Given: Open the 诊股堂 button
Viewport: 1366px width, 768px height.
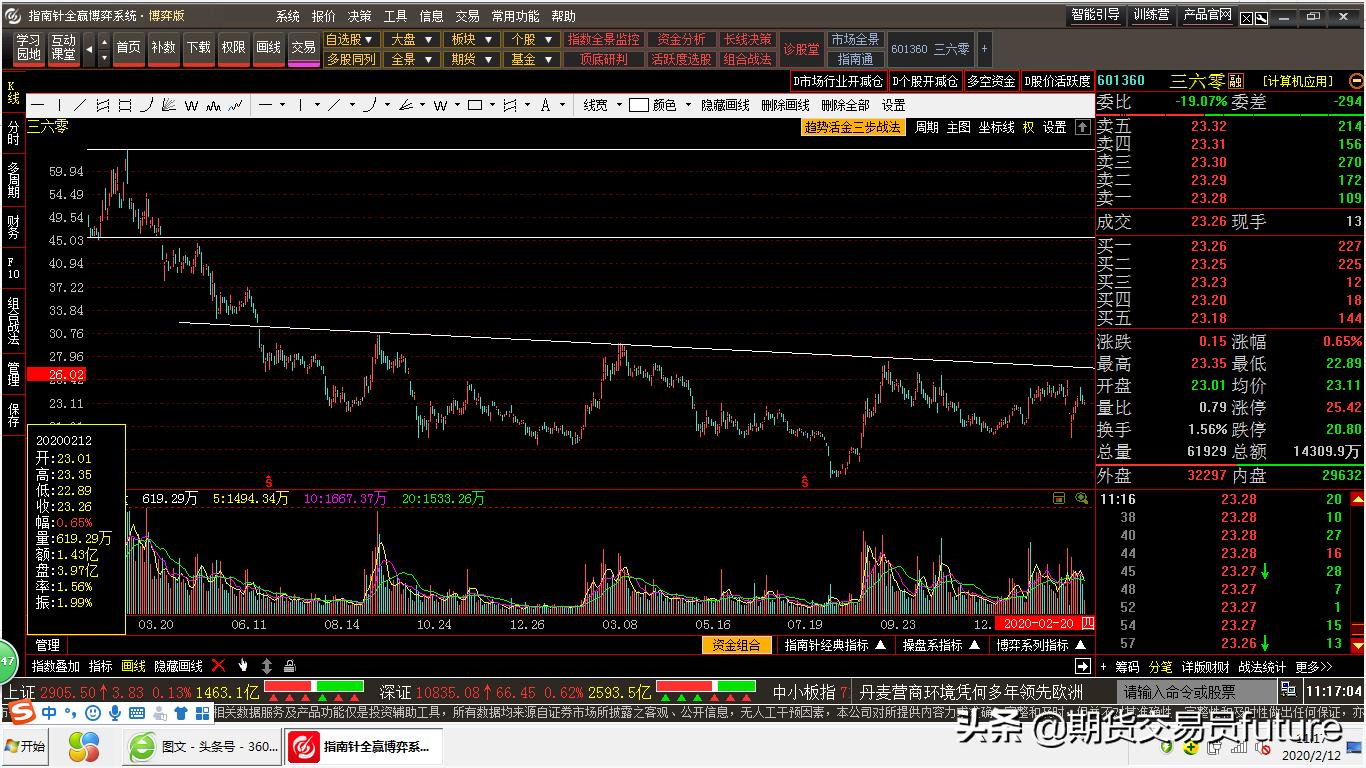Looking at the screenshot, I should click(801, 49).
